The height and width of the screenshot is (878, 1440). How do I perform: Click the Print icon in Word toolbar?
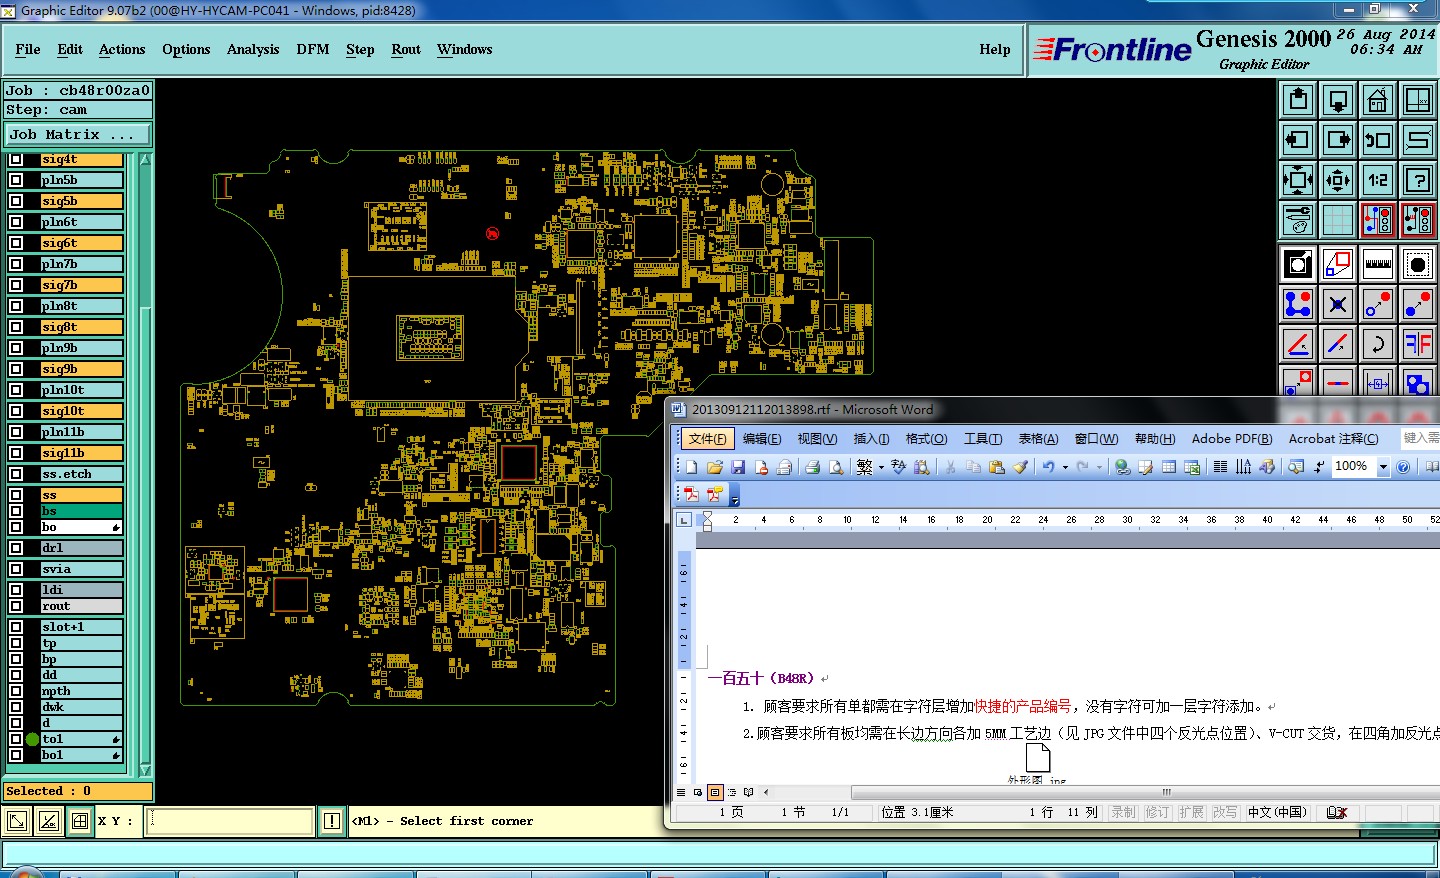click(812, 467)
